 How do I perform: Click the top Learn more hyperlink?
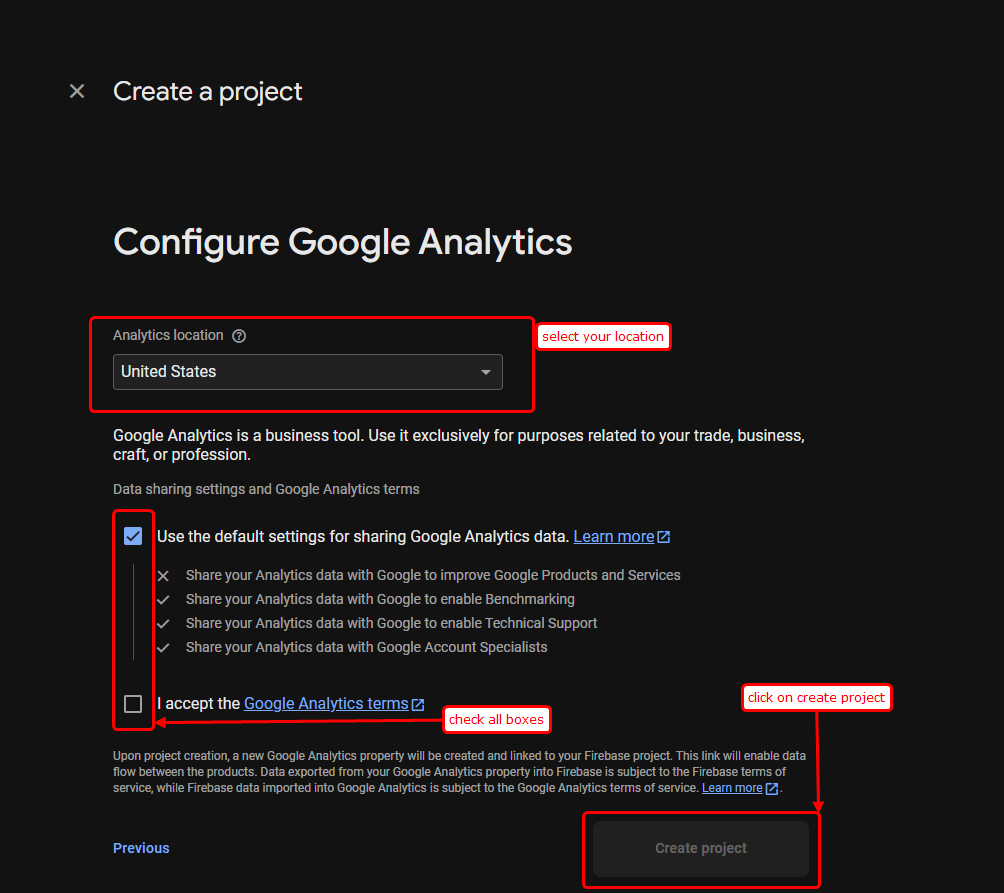611,536
